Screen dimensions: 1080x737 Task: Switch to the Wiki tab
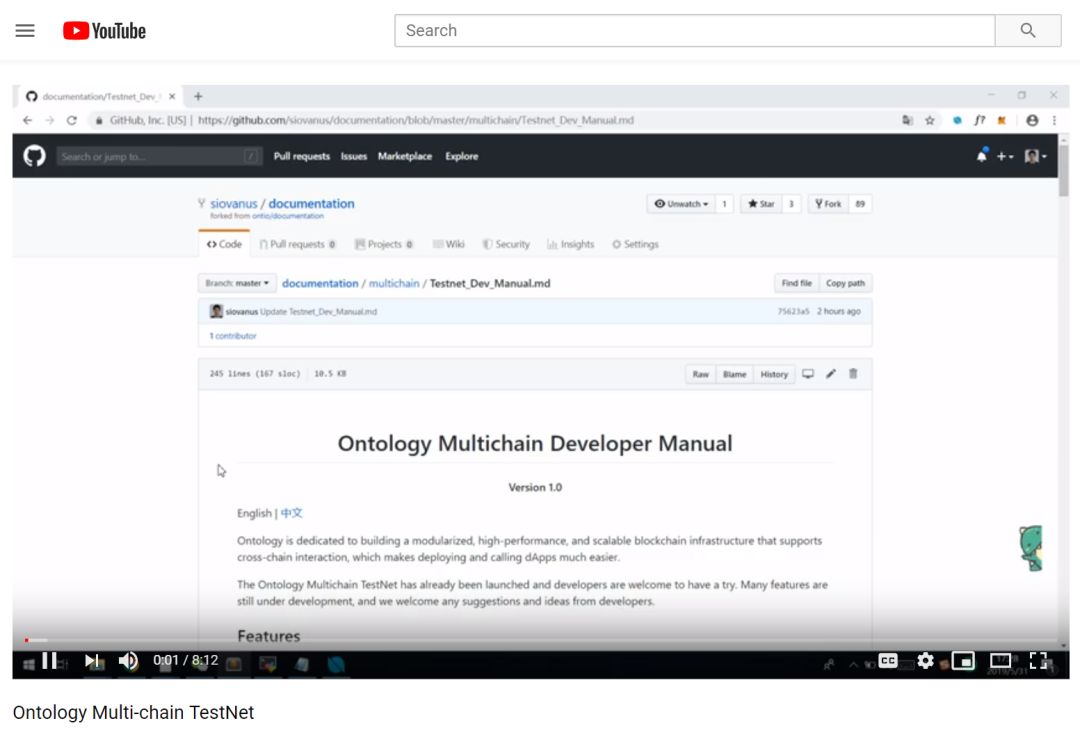(448, 244)
